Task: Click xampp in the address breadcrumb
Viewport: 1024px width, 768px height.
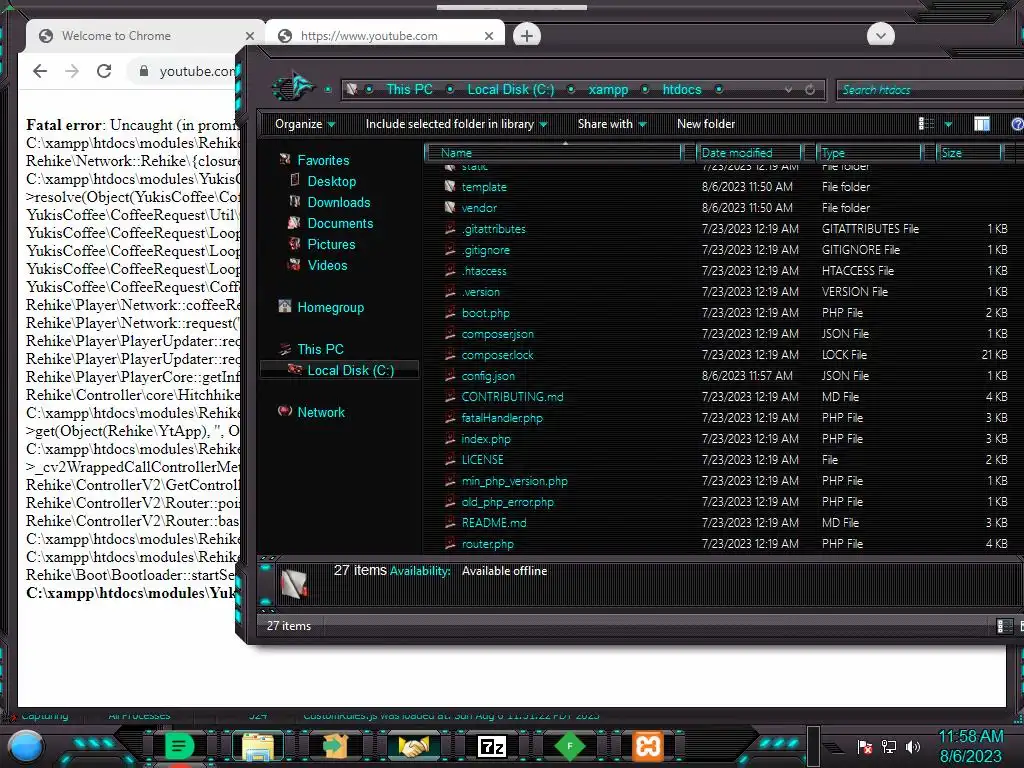Action: pyautogui.click(x=608, y=89)
